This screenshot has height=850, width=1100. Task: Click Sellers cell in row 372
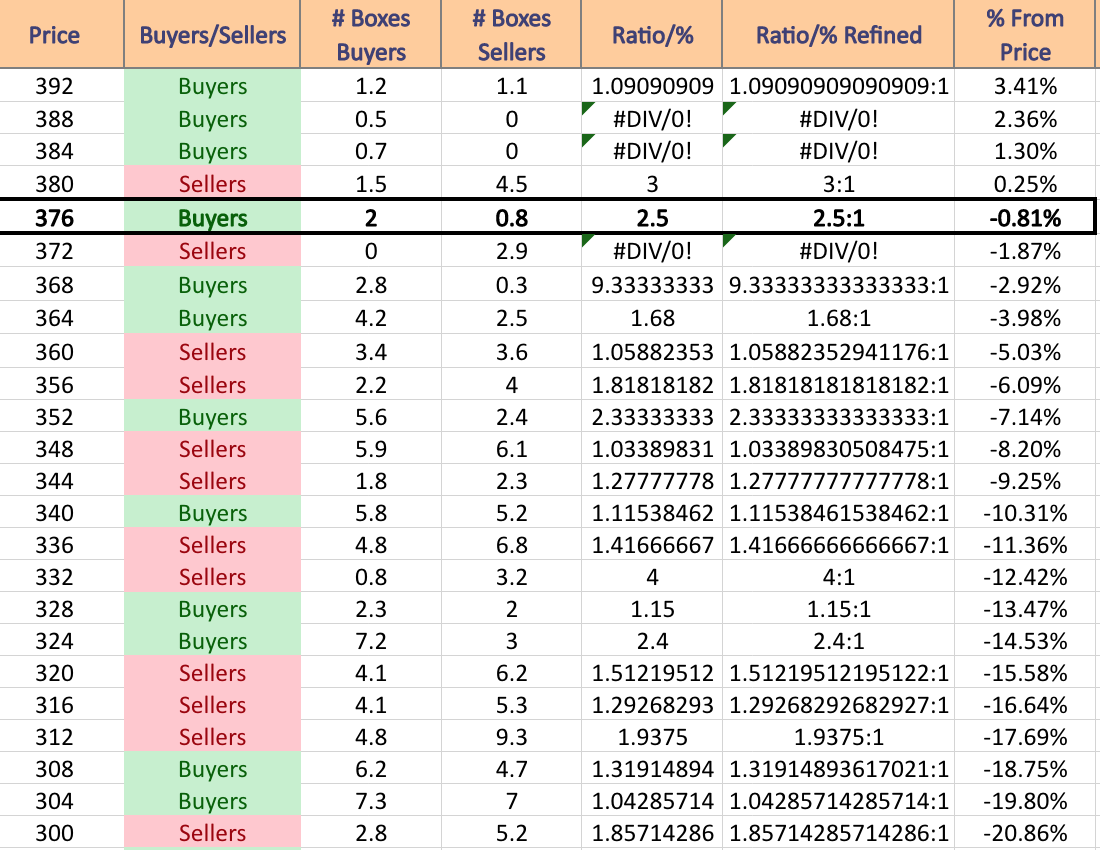click(213, 251)
